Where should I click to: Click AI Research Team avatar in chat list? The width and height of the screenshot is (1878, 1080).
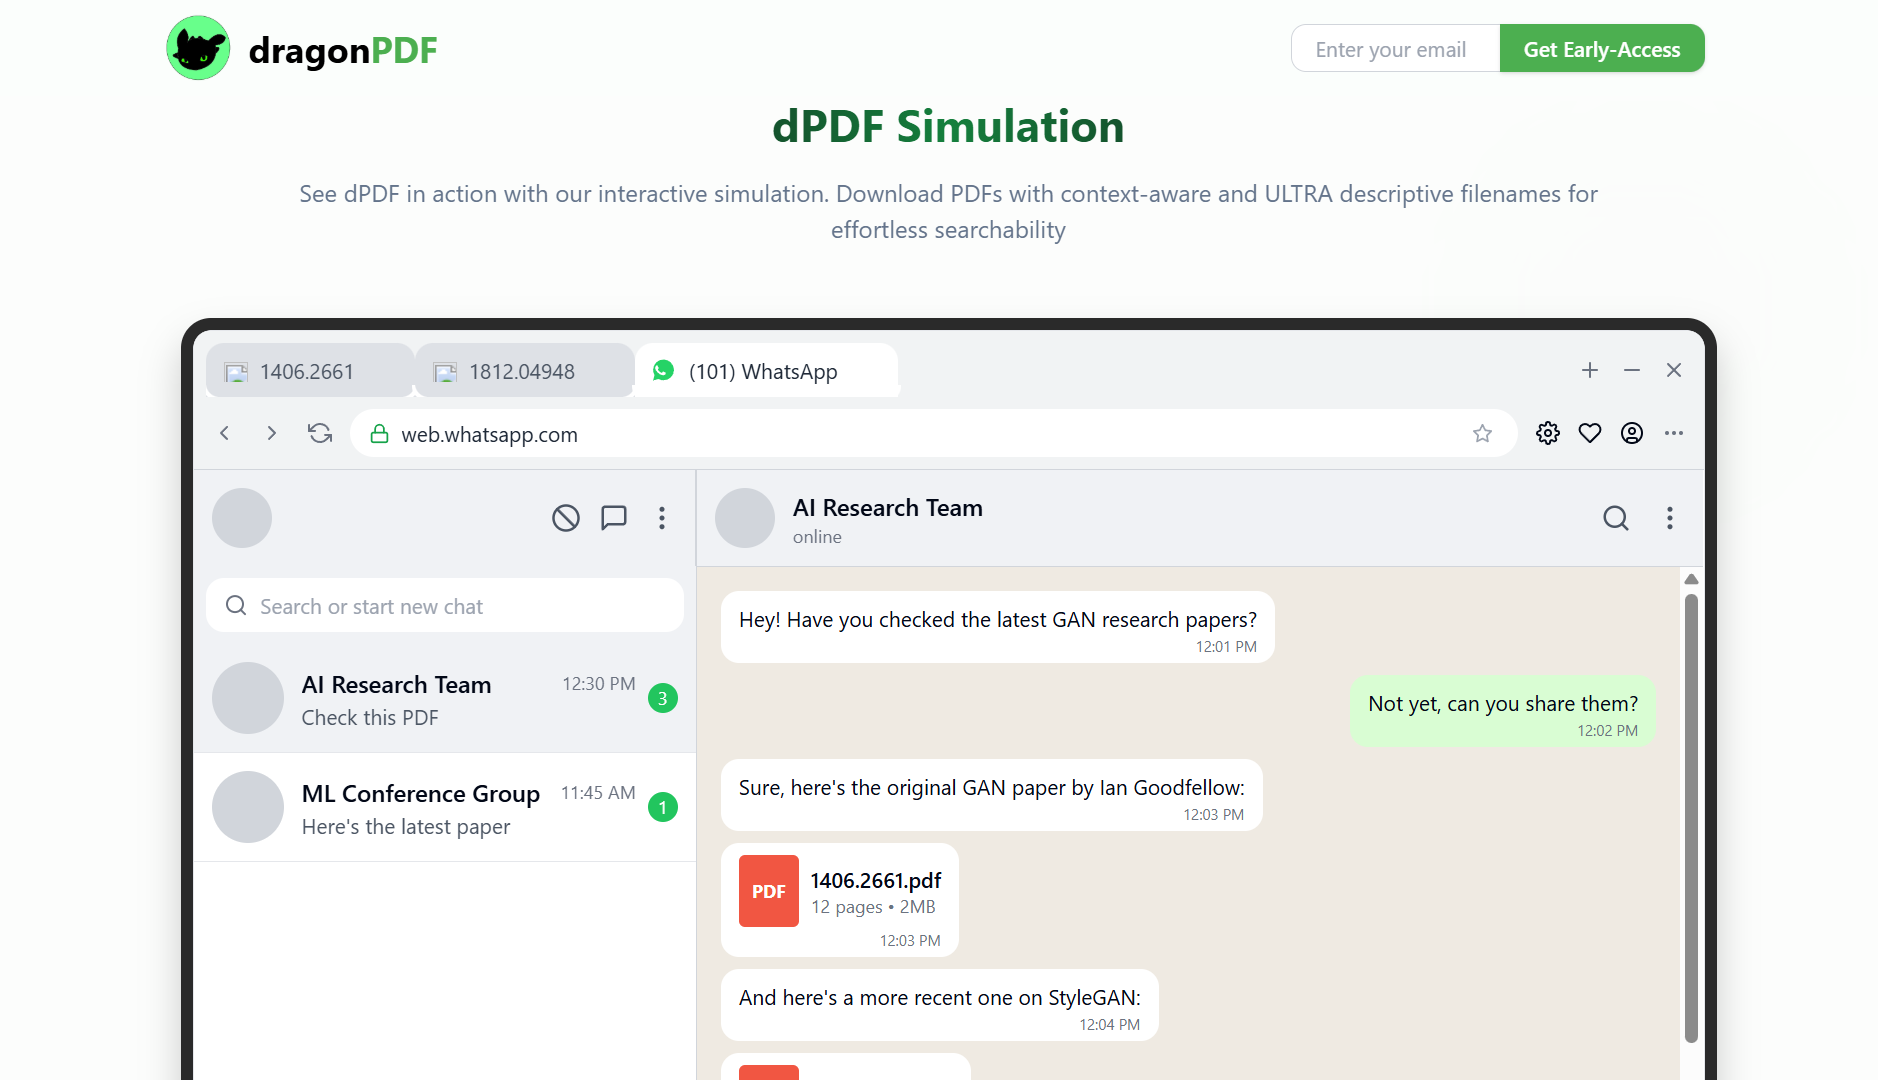(x=248, y=698)
